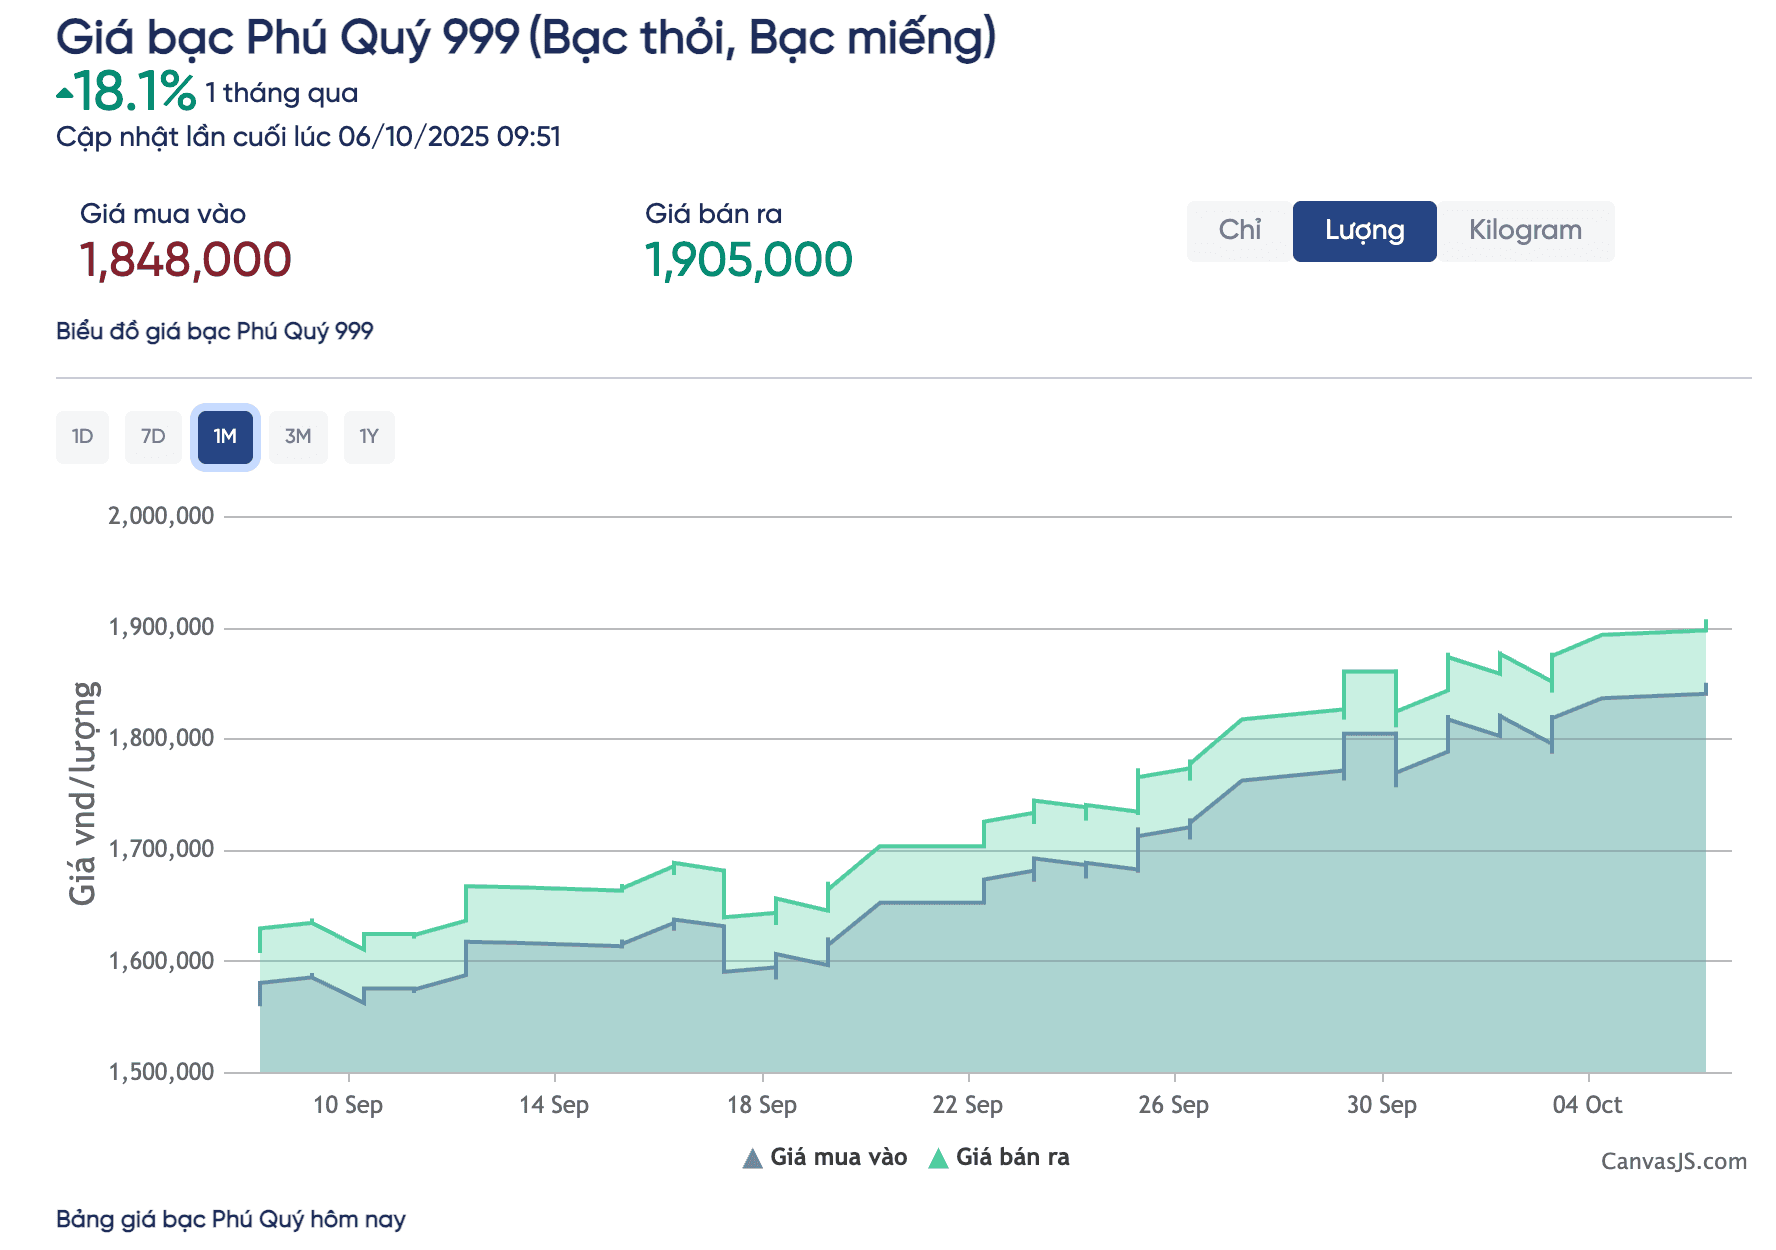
Task: Select the 3M time range
Action: pyautogui.click(x=298, y=437)
